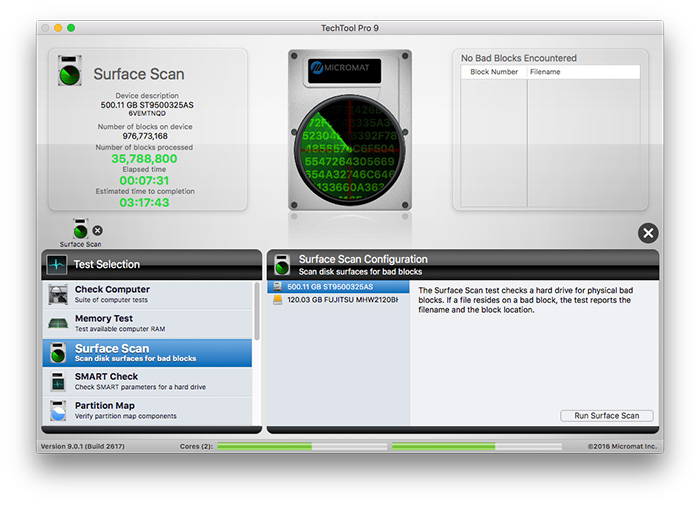Click the elapsed time 00:07:31
The image size is (700, 505).
click(x=144, y=180)
